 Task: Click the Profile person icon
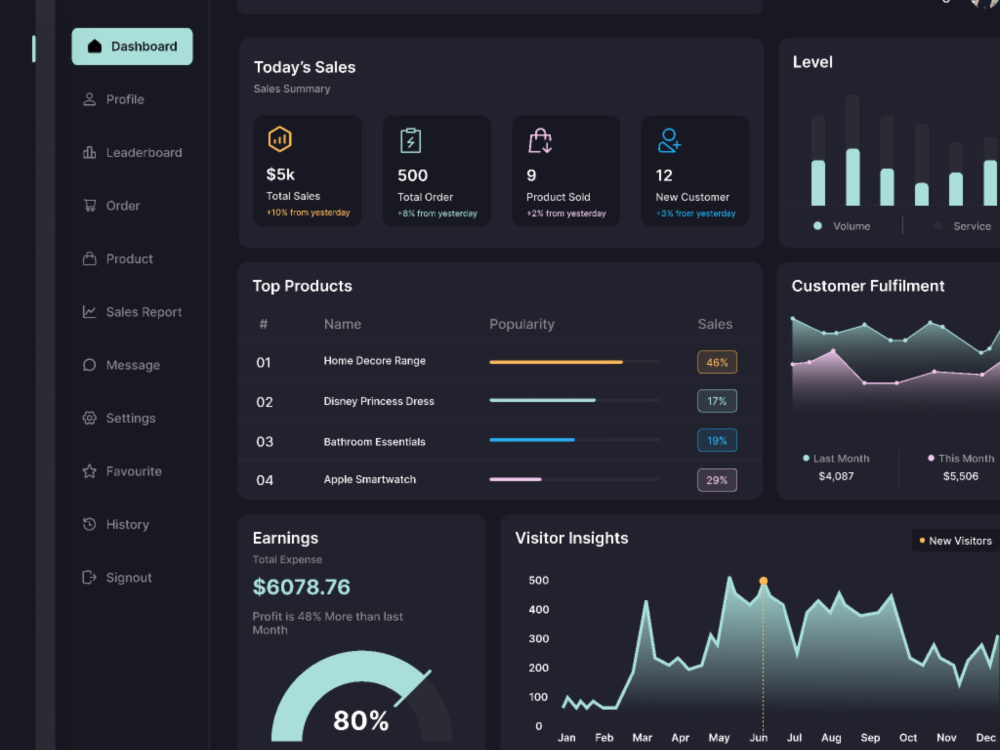coord(89,99)
